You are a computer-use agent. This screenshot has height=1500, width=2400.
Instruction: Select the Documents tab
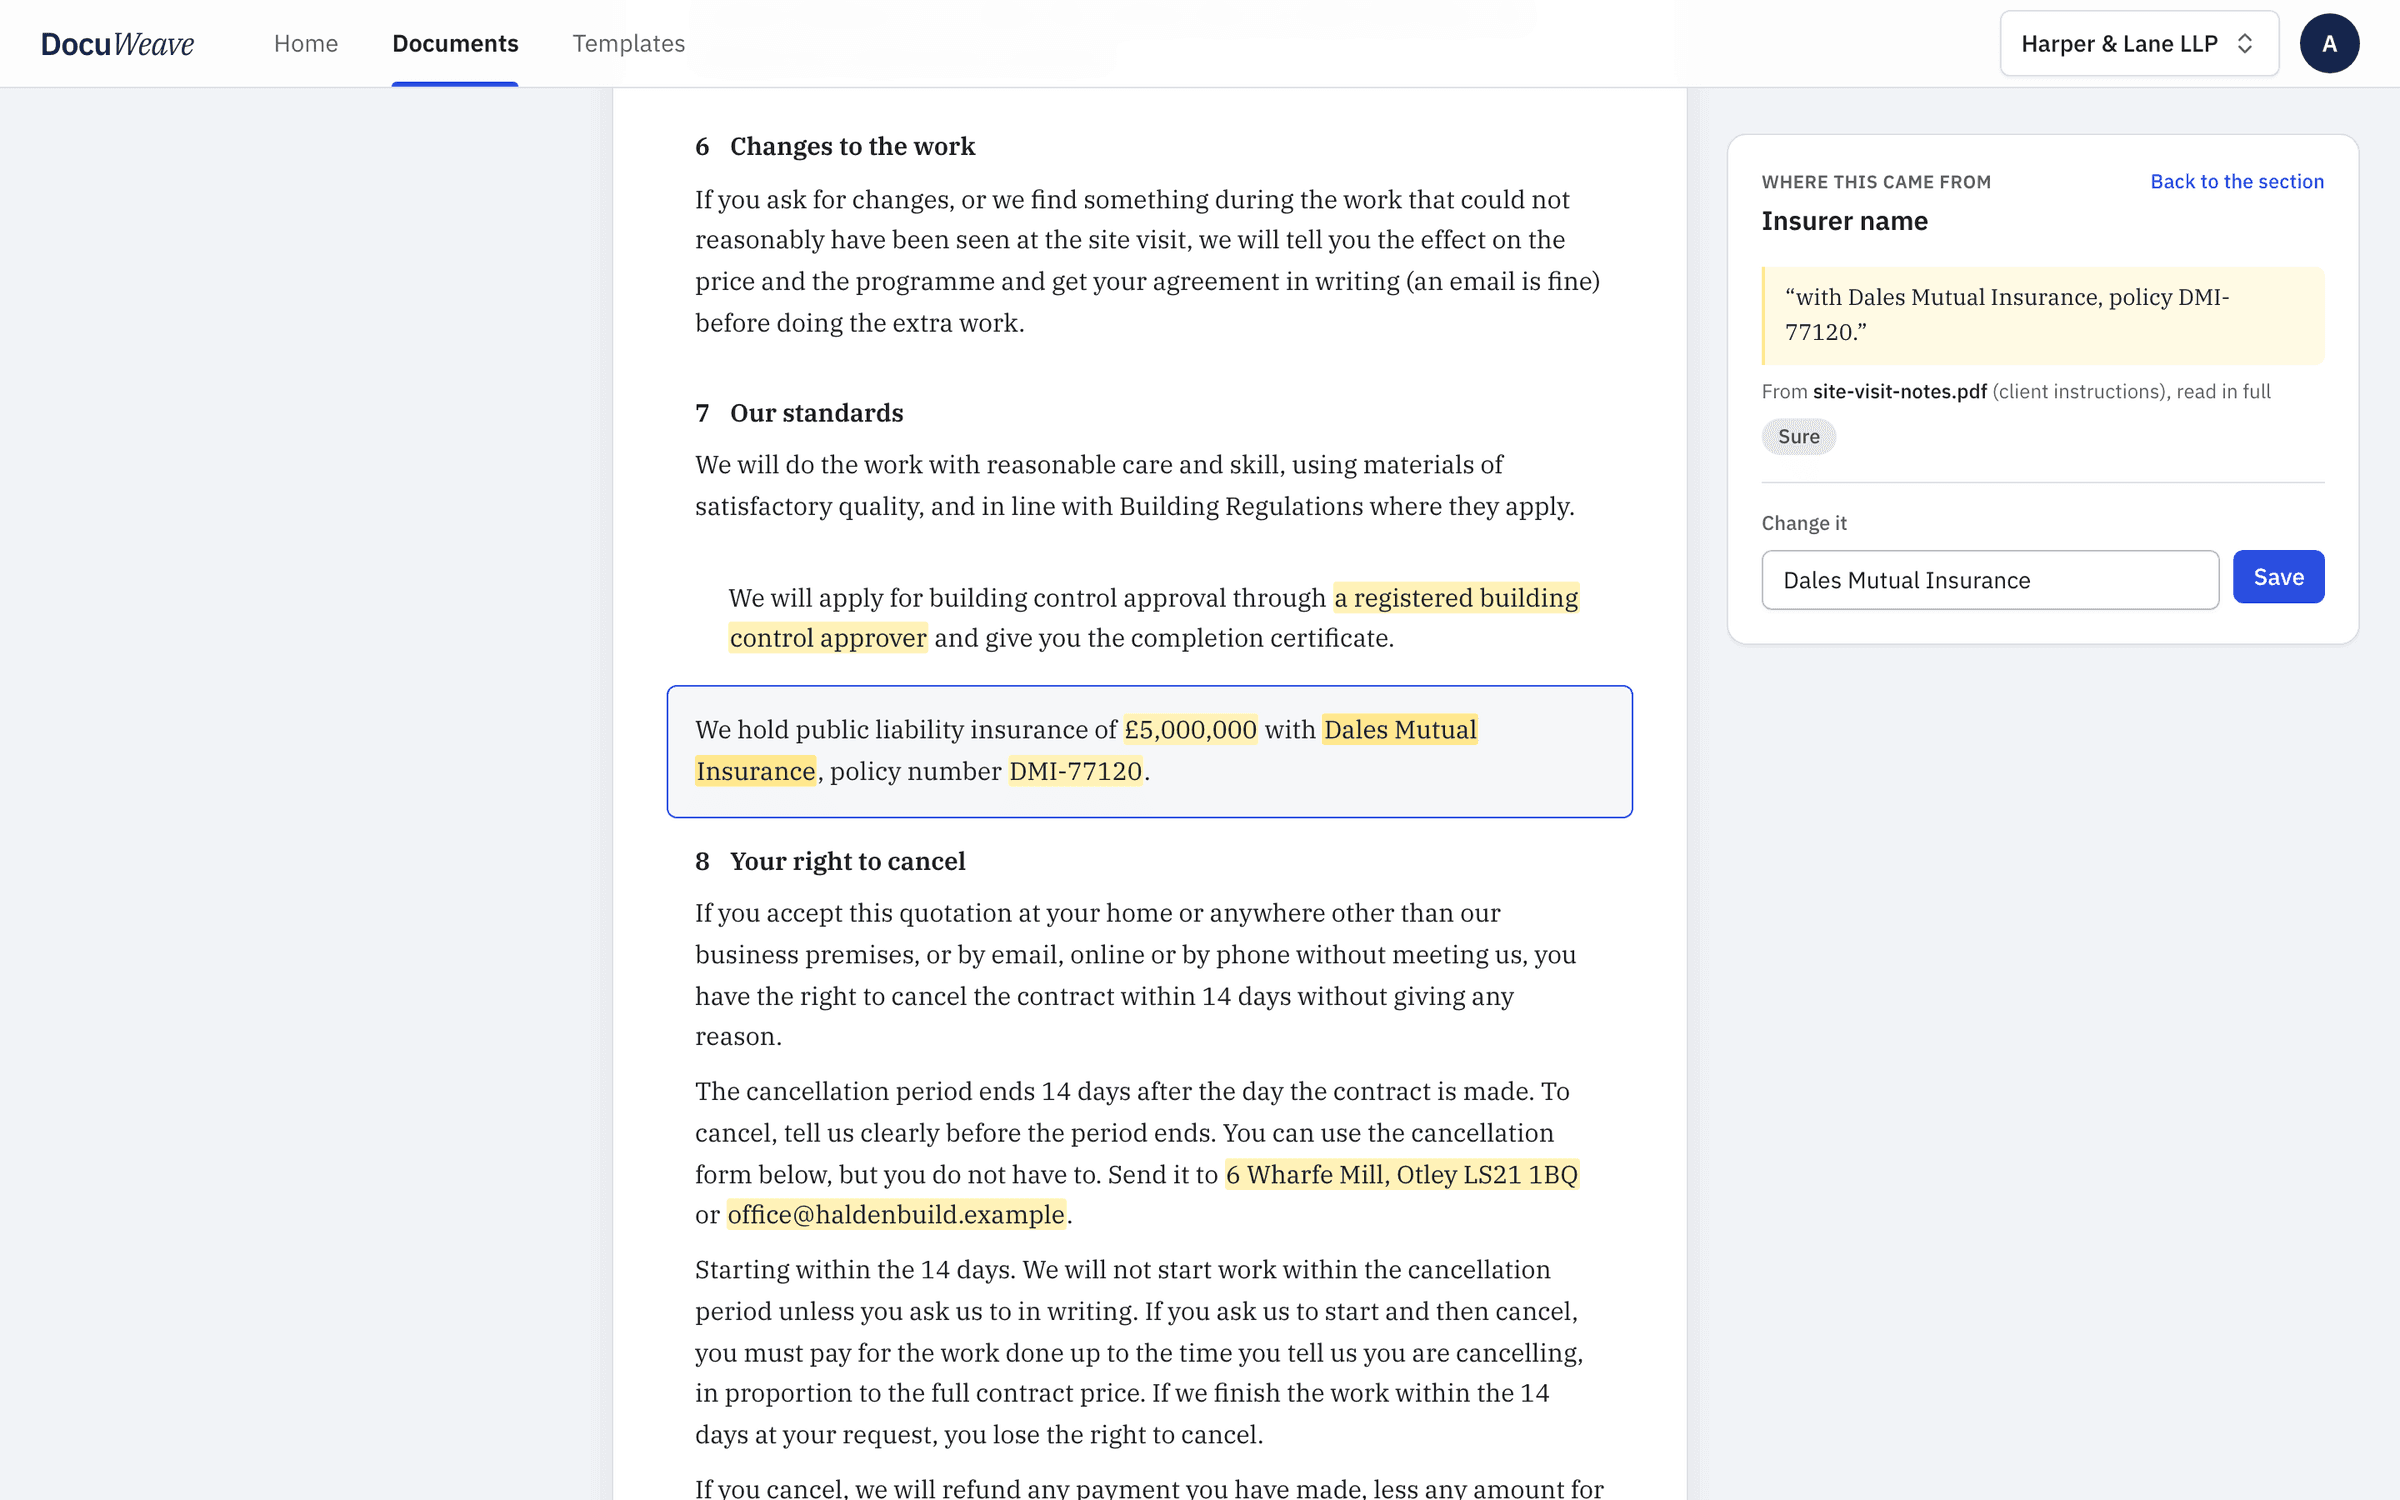click(455, 44)
